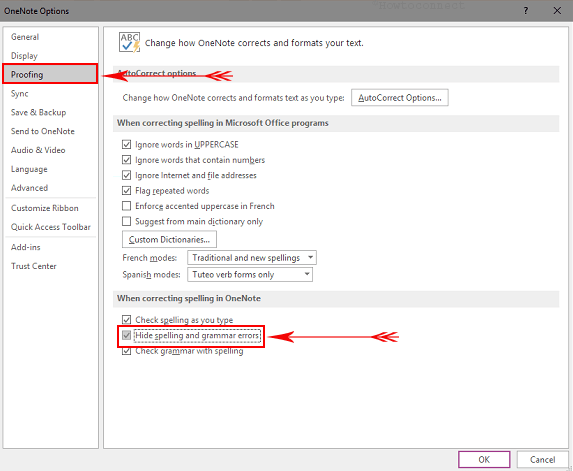Viewport: 573px width, 471px height.
Task: Confirm settings with the OK button
Action: coord(484,459)
